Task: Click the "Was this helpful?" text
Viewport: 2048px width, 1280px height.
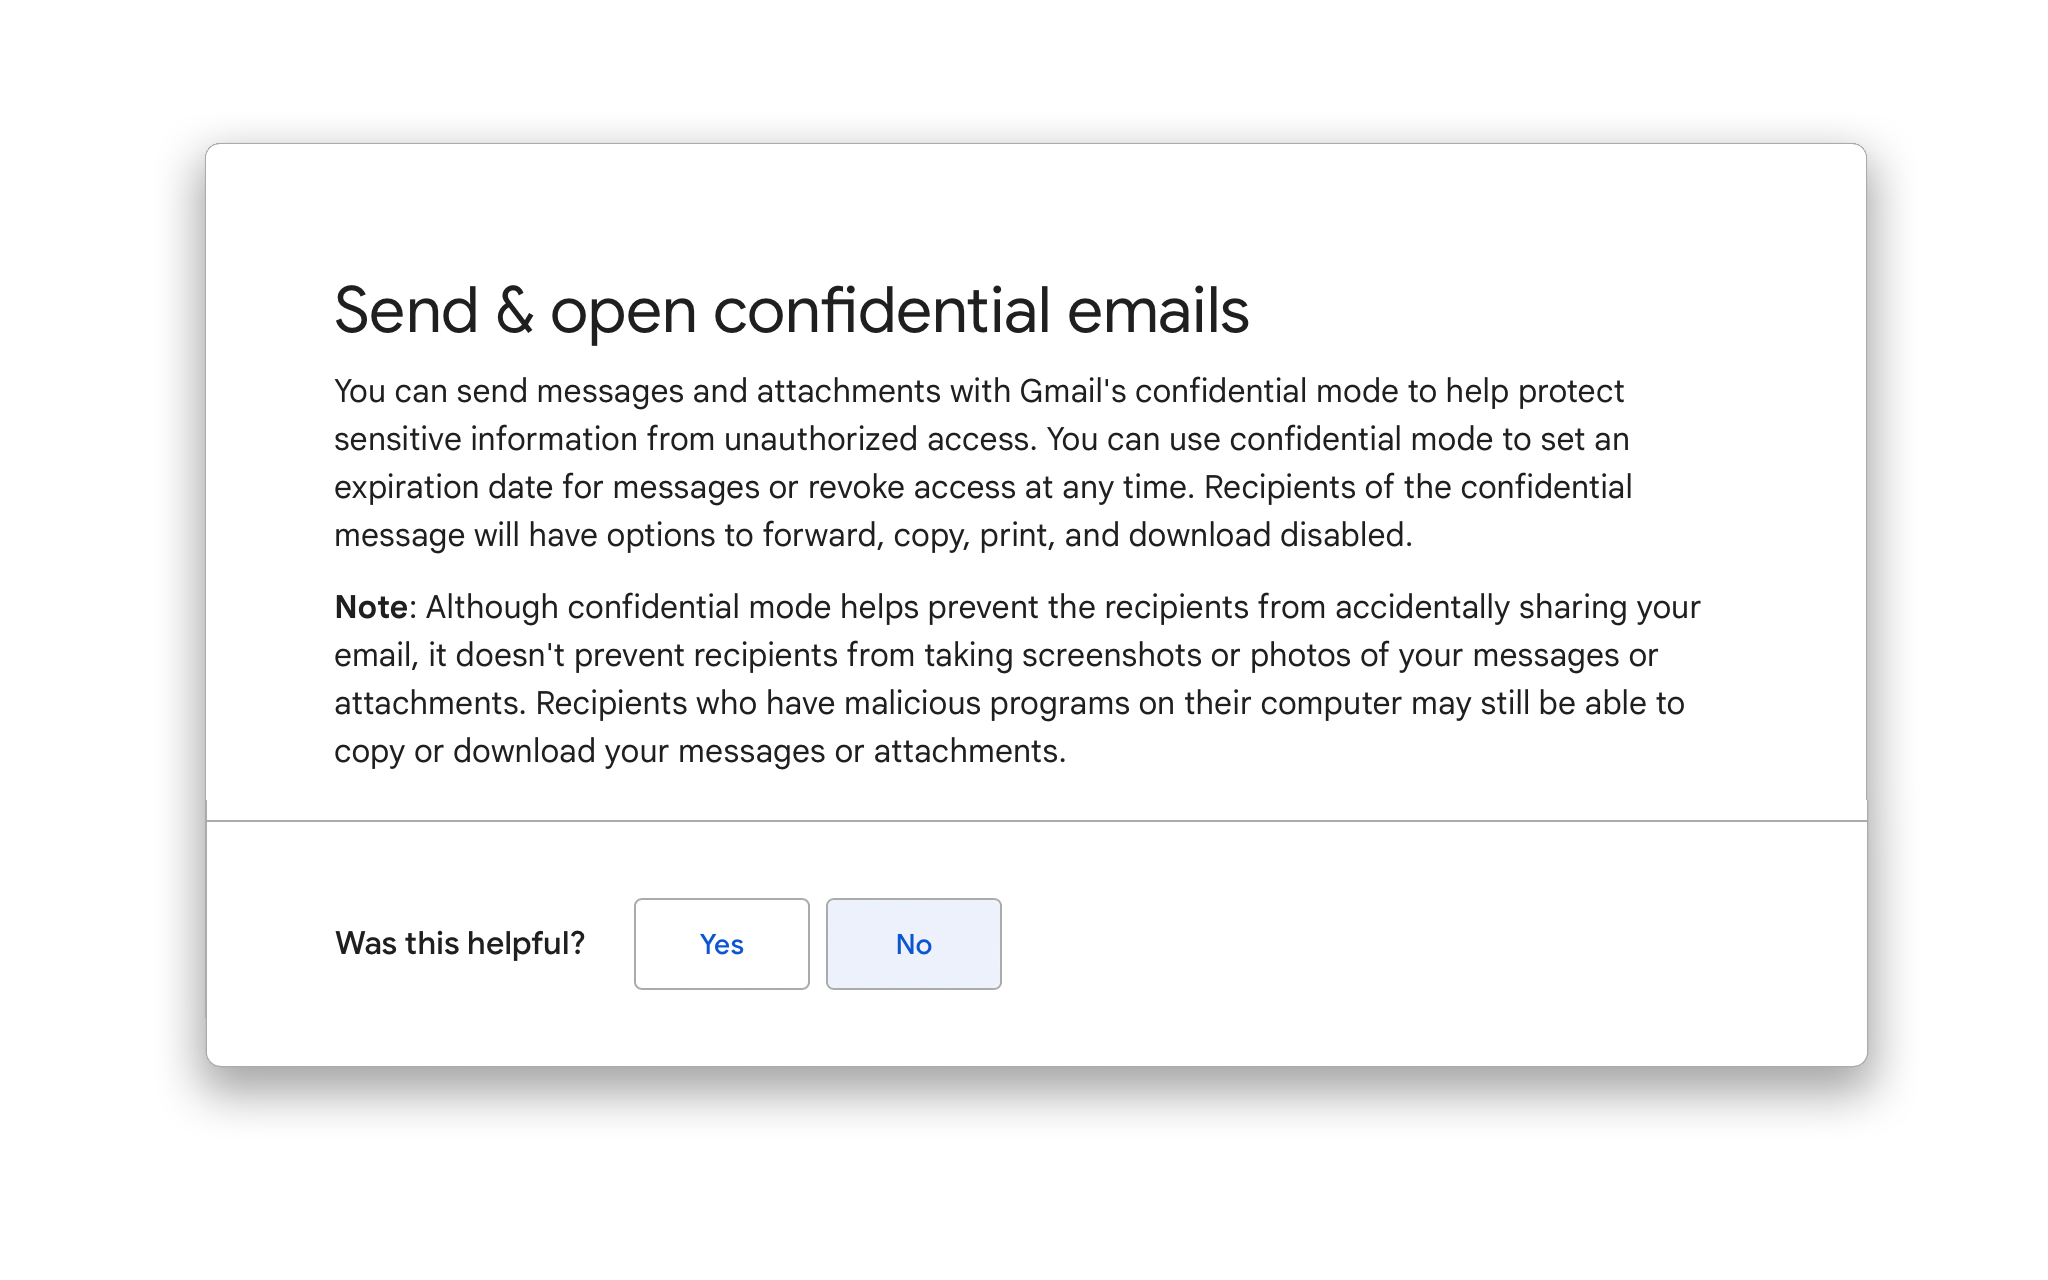Action: coord(460,943)
